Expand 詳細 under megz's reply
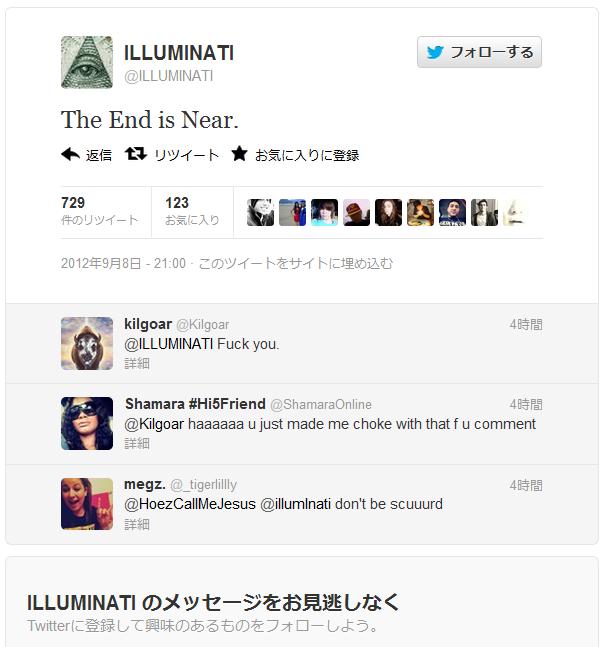The height and width of the screenshot is (647, 605). (x=137, y=524)
